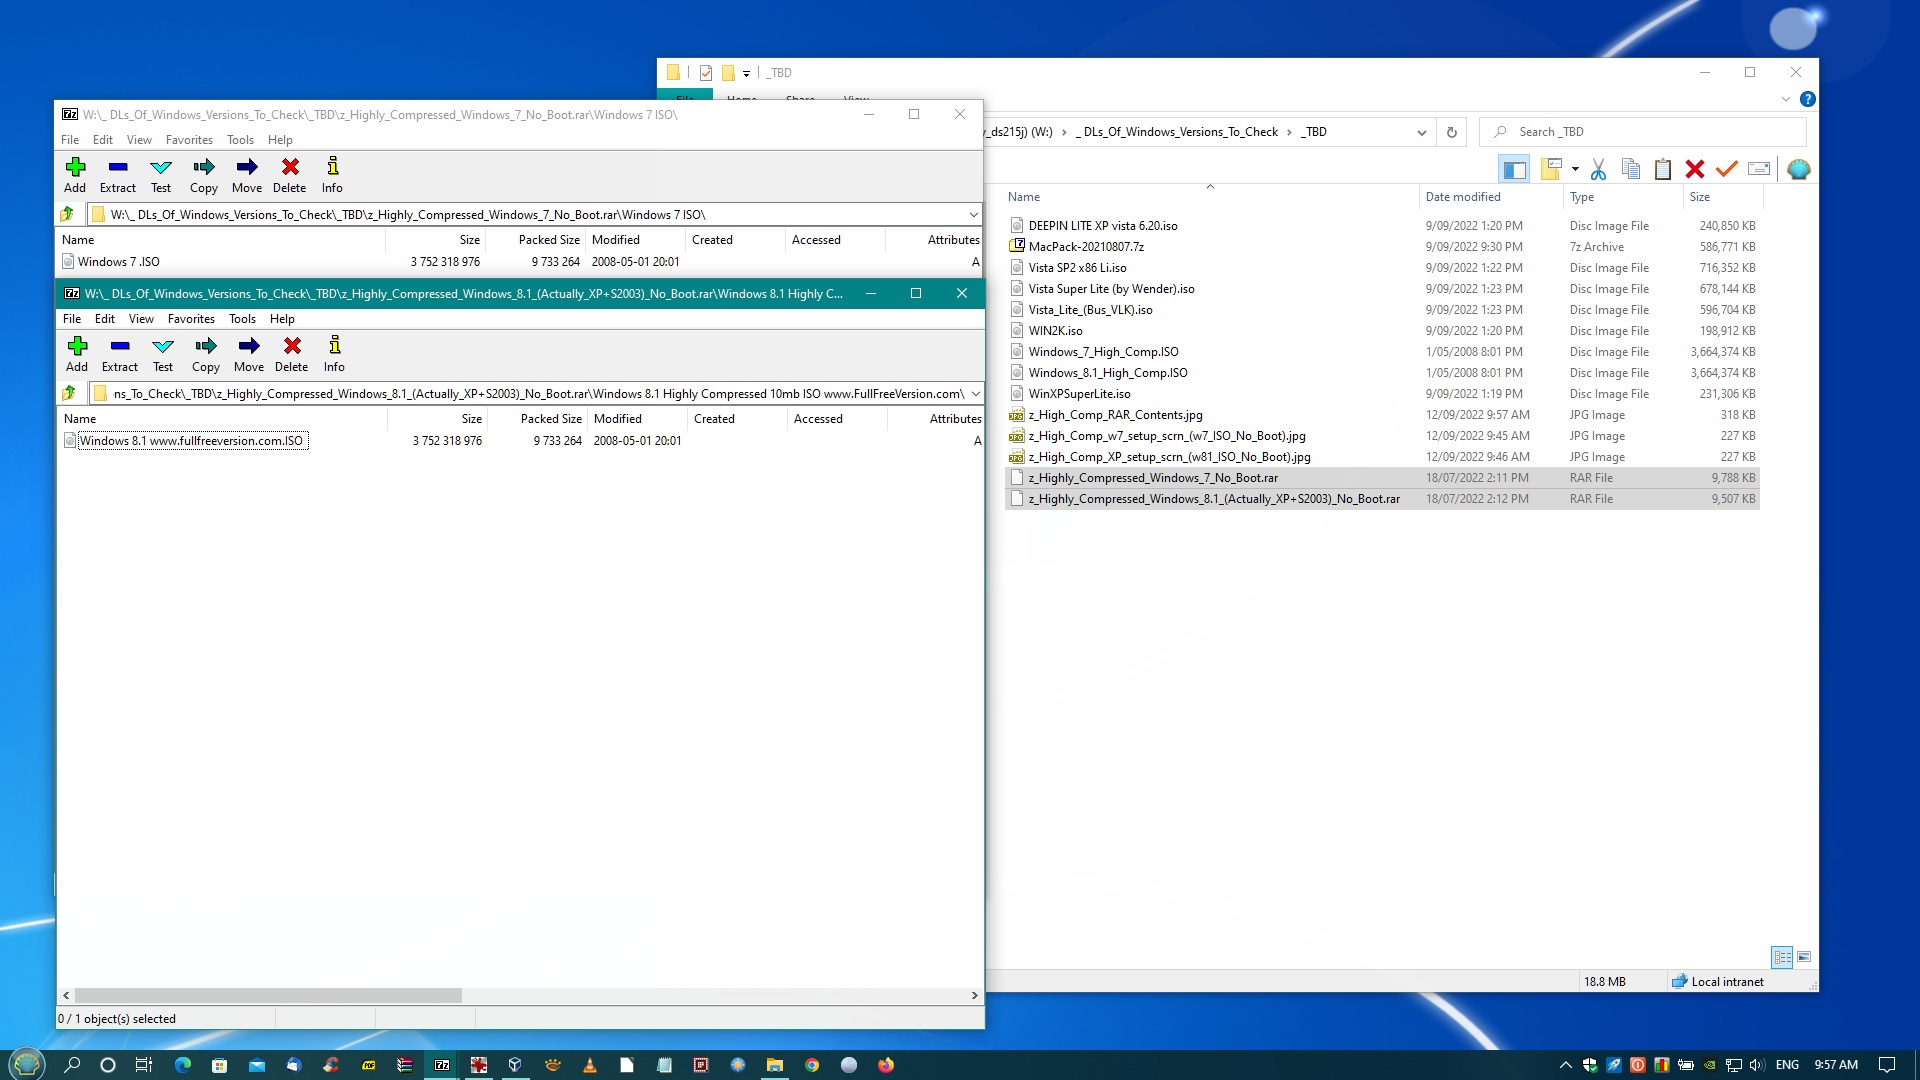This screenshot has height=1080, width=1920.
Task: Click the Copy documents icon in Explorer toolbar
Action: (1631, 169)
